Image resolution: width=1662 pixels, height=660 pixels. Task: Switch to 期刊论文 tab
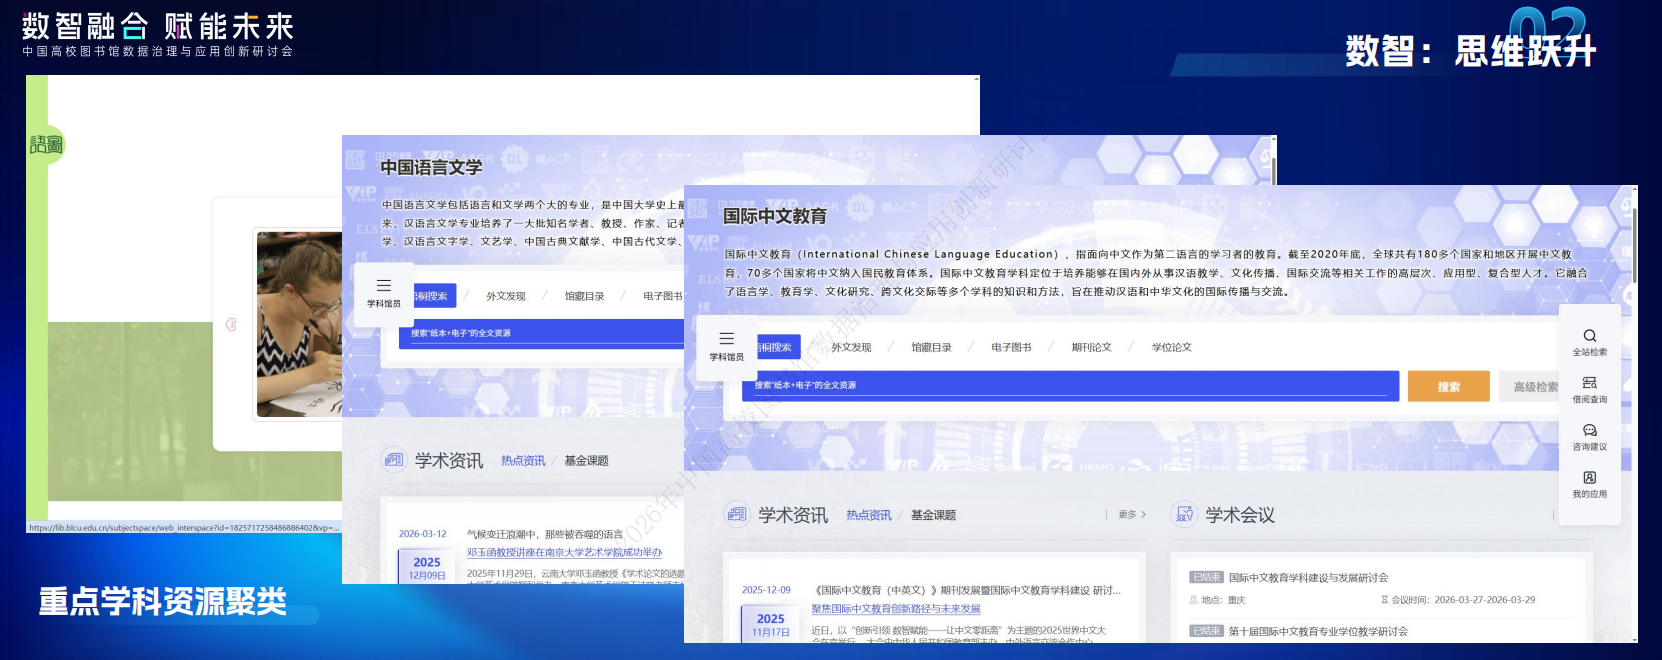tap(1091, 347)
